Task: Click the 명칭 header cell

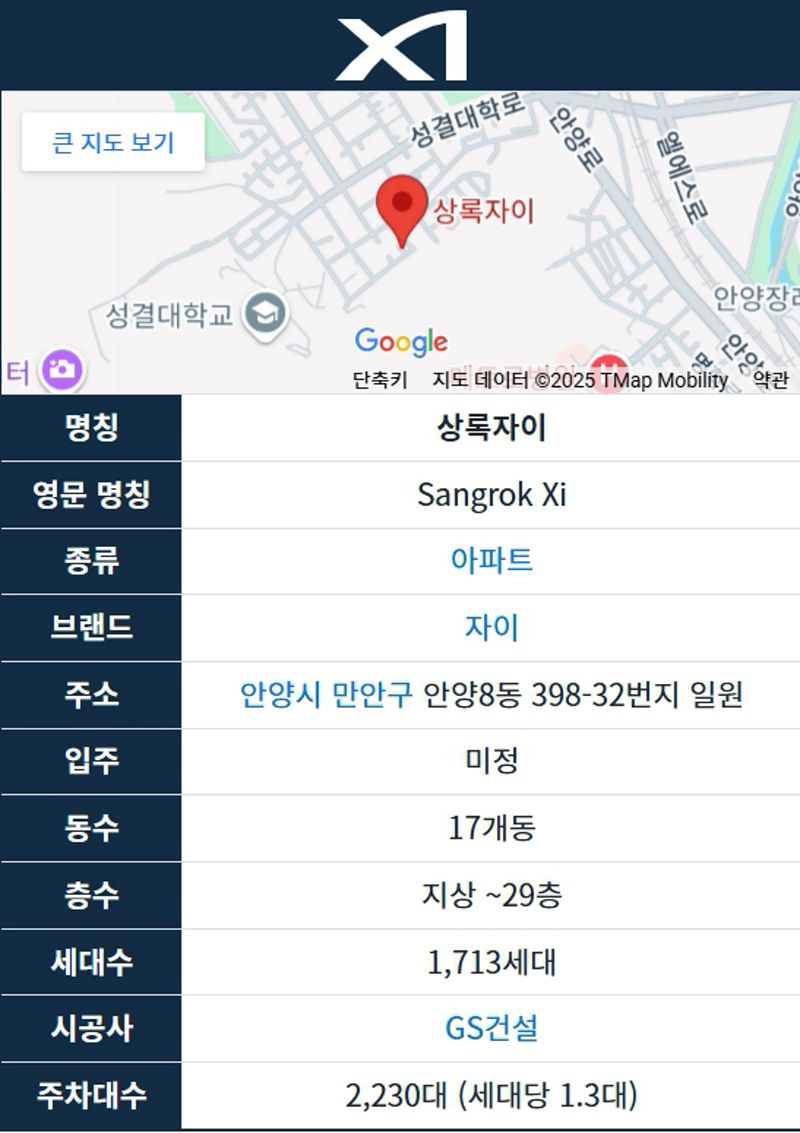Action: click(91, 427)
